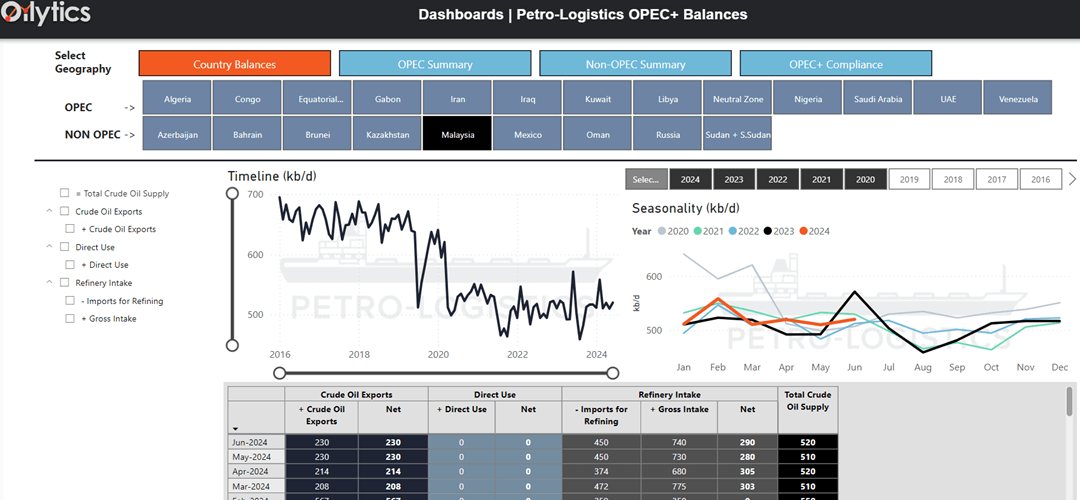Select Libya country button
1080x500 pixels.
[x=667, y=98]
